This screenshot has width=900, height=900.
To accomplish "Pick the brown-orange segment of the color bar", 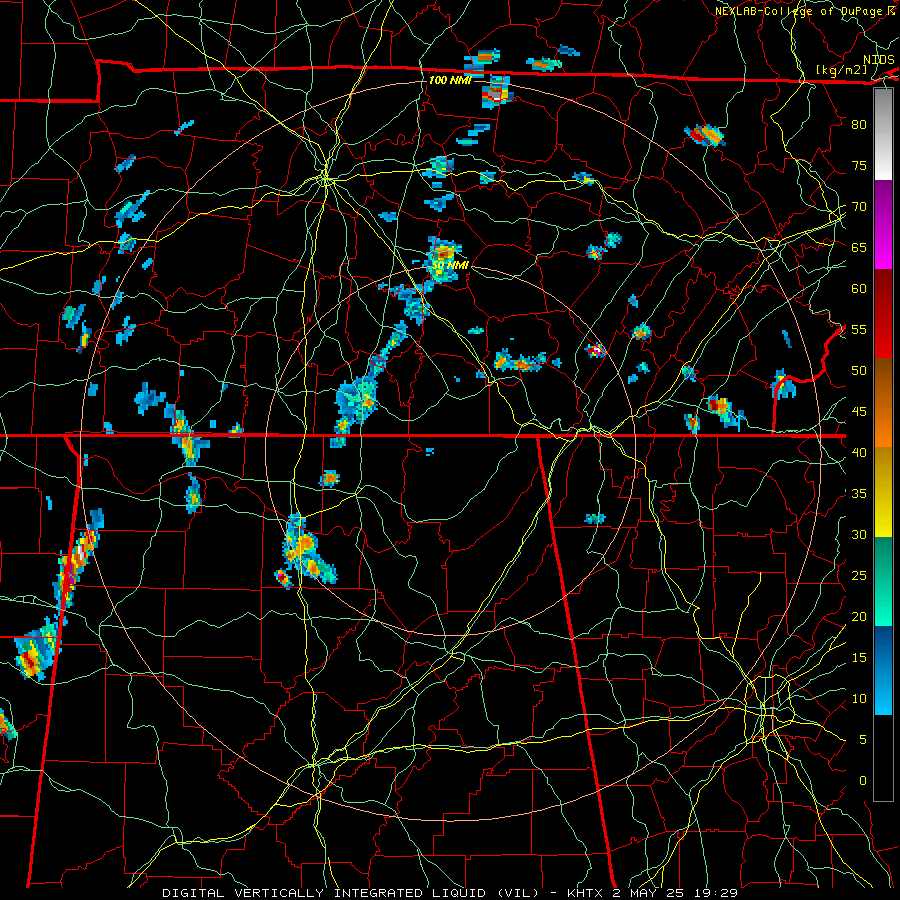I will click(883, 403).
